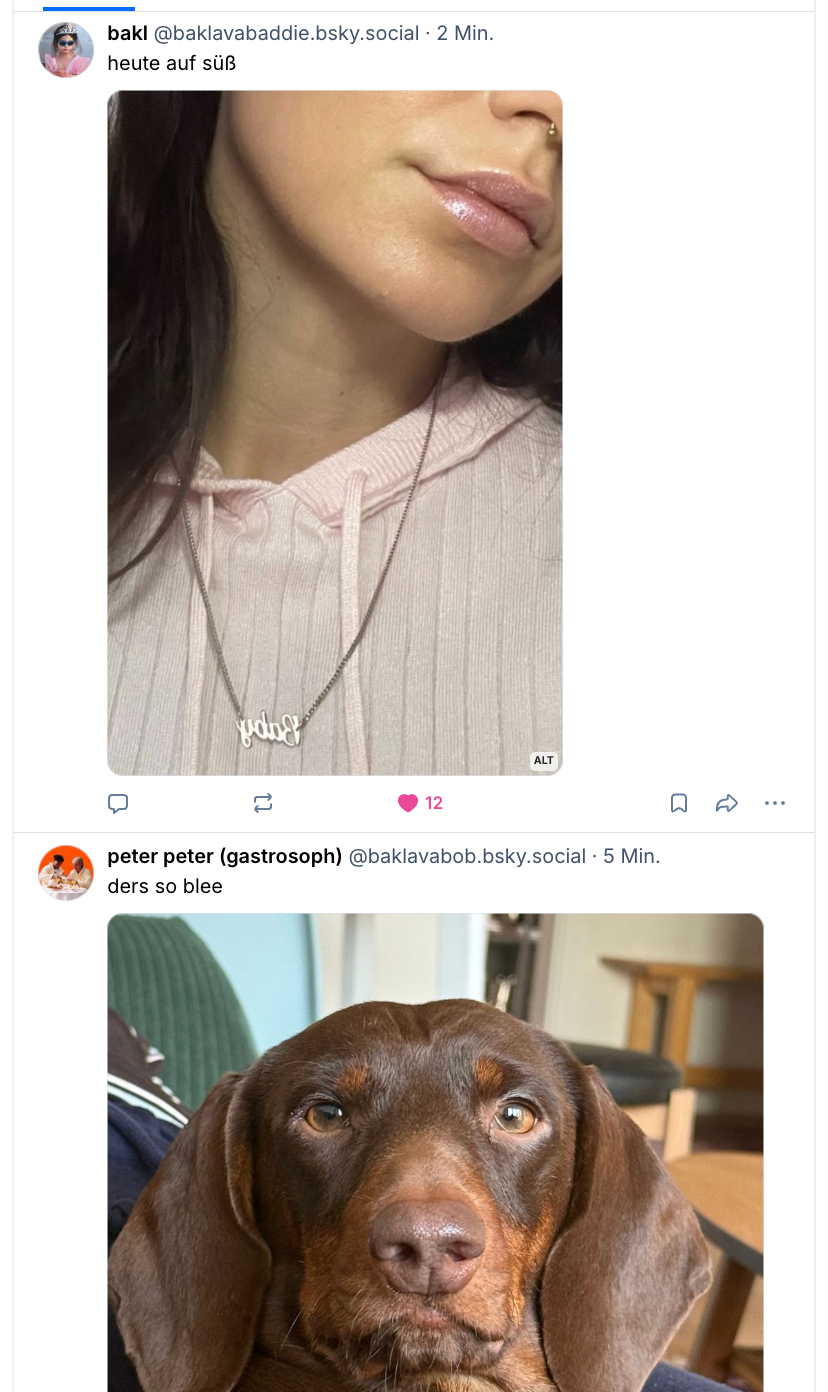Open bakl's profile avatar
Screen dimensions: 828x1392
(66, 50)
